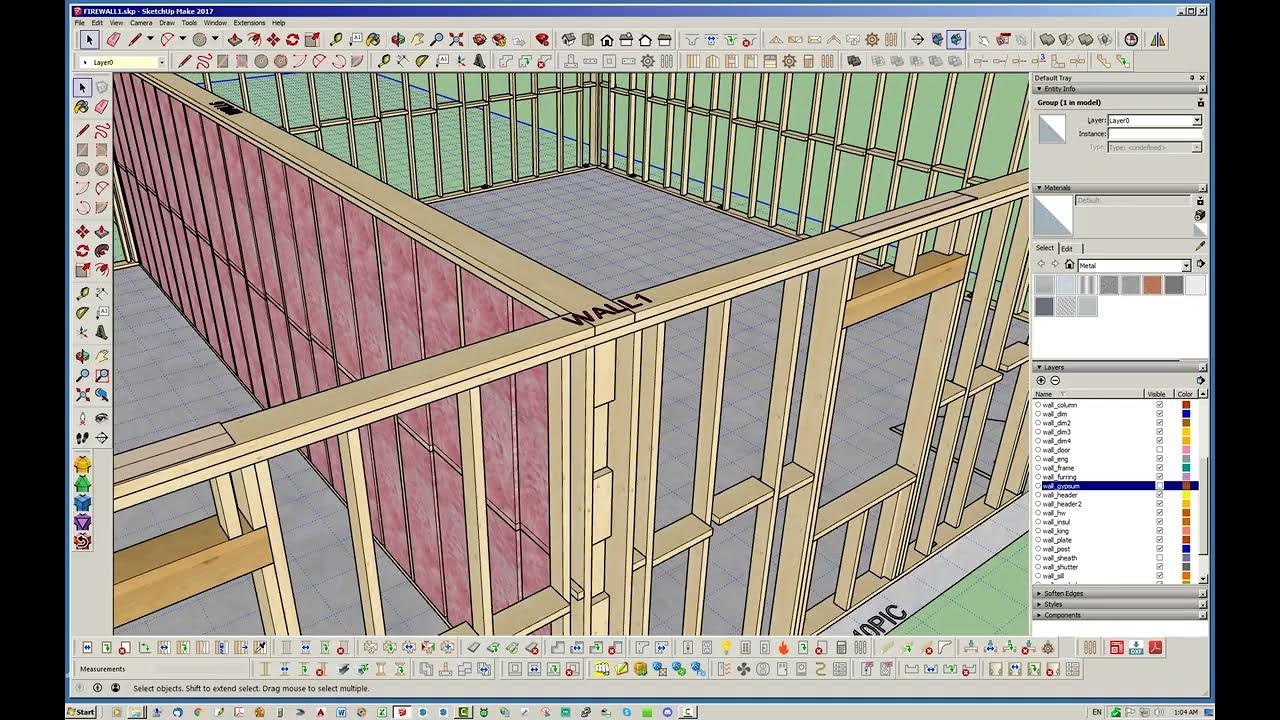Set wall_header as the active layer radio
Screen dimensions: 1280x720
click(x=1038, y=495)
